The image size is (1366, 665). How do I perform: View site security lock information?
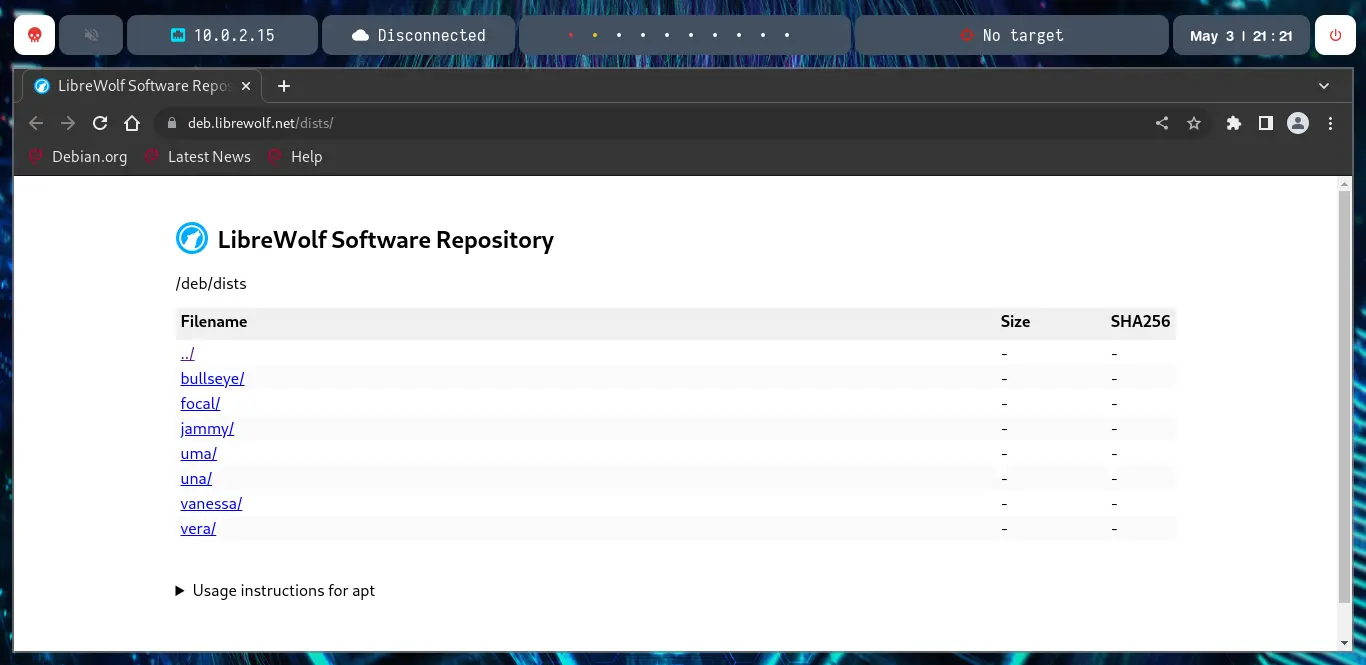(171, 123)
